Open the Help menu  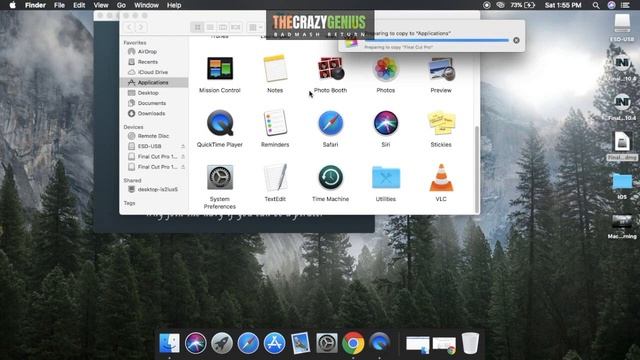[x=174, y=5]
